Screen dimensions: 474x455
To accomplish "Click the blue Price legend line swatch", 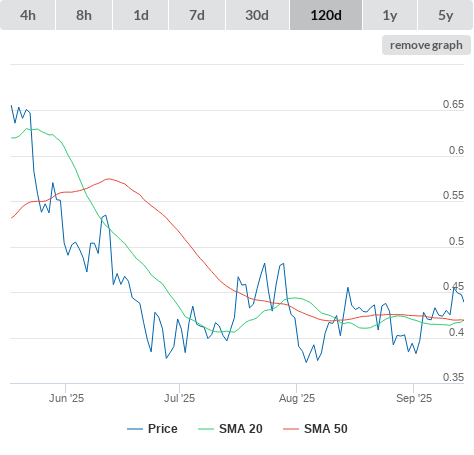I will (135, 429).
